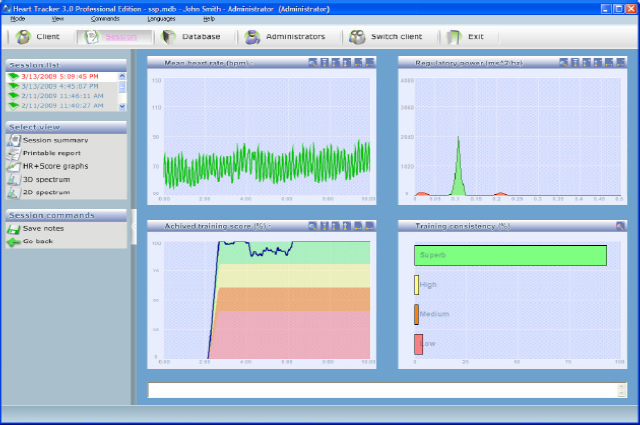Viewport: 640px width, 425px height.
Task: Click the magnifier icon on Training consistency panel
Action: [x=621, y=226]
